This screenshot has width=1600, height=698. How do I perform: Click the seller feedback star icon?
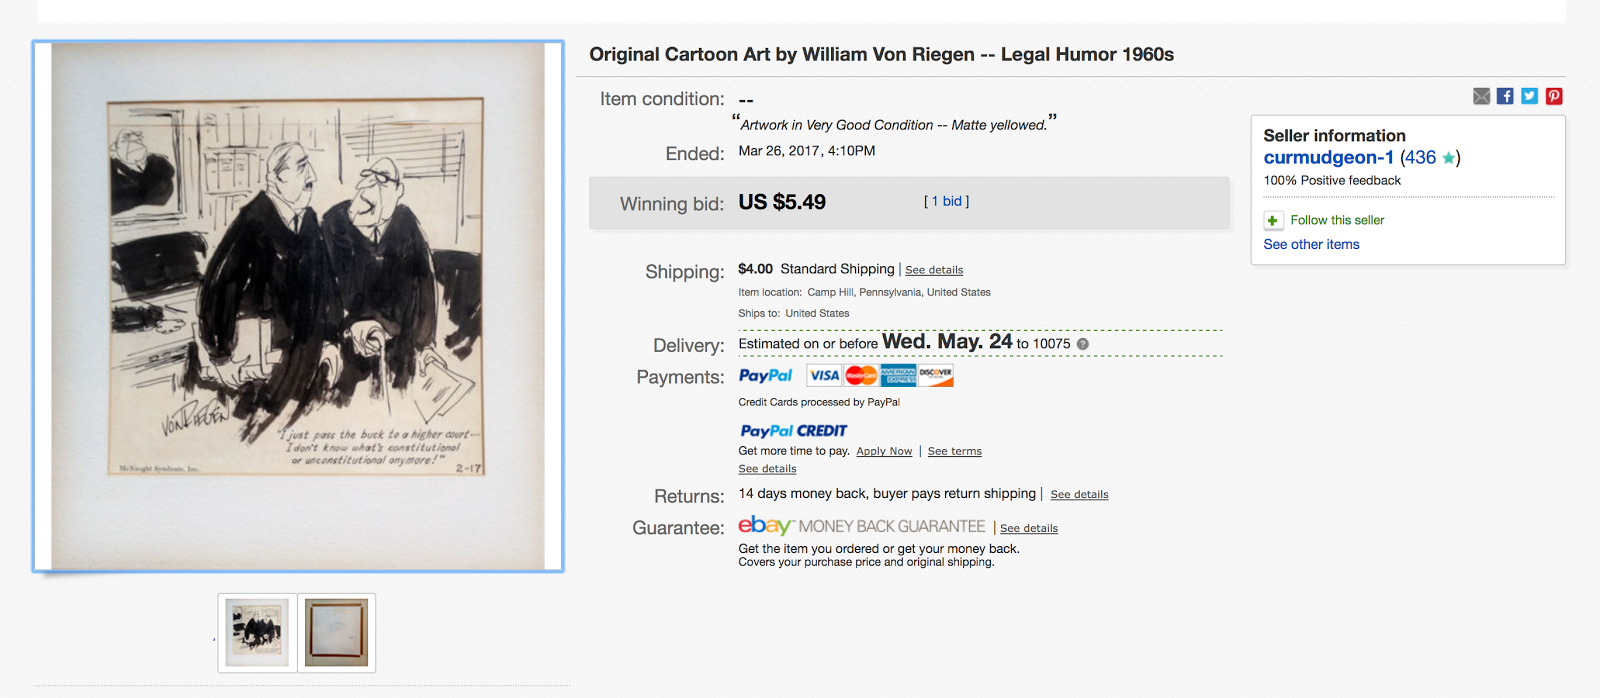[1448, 158]
